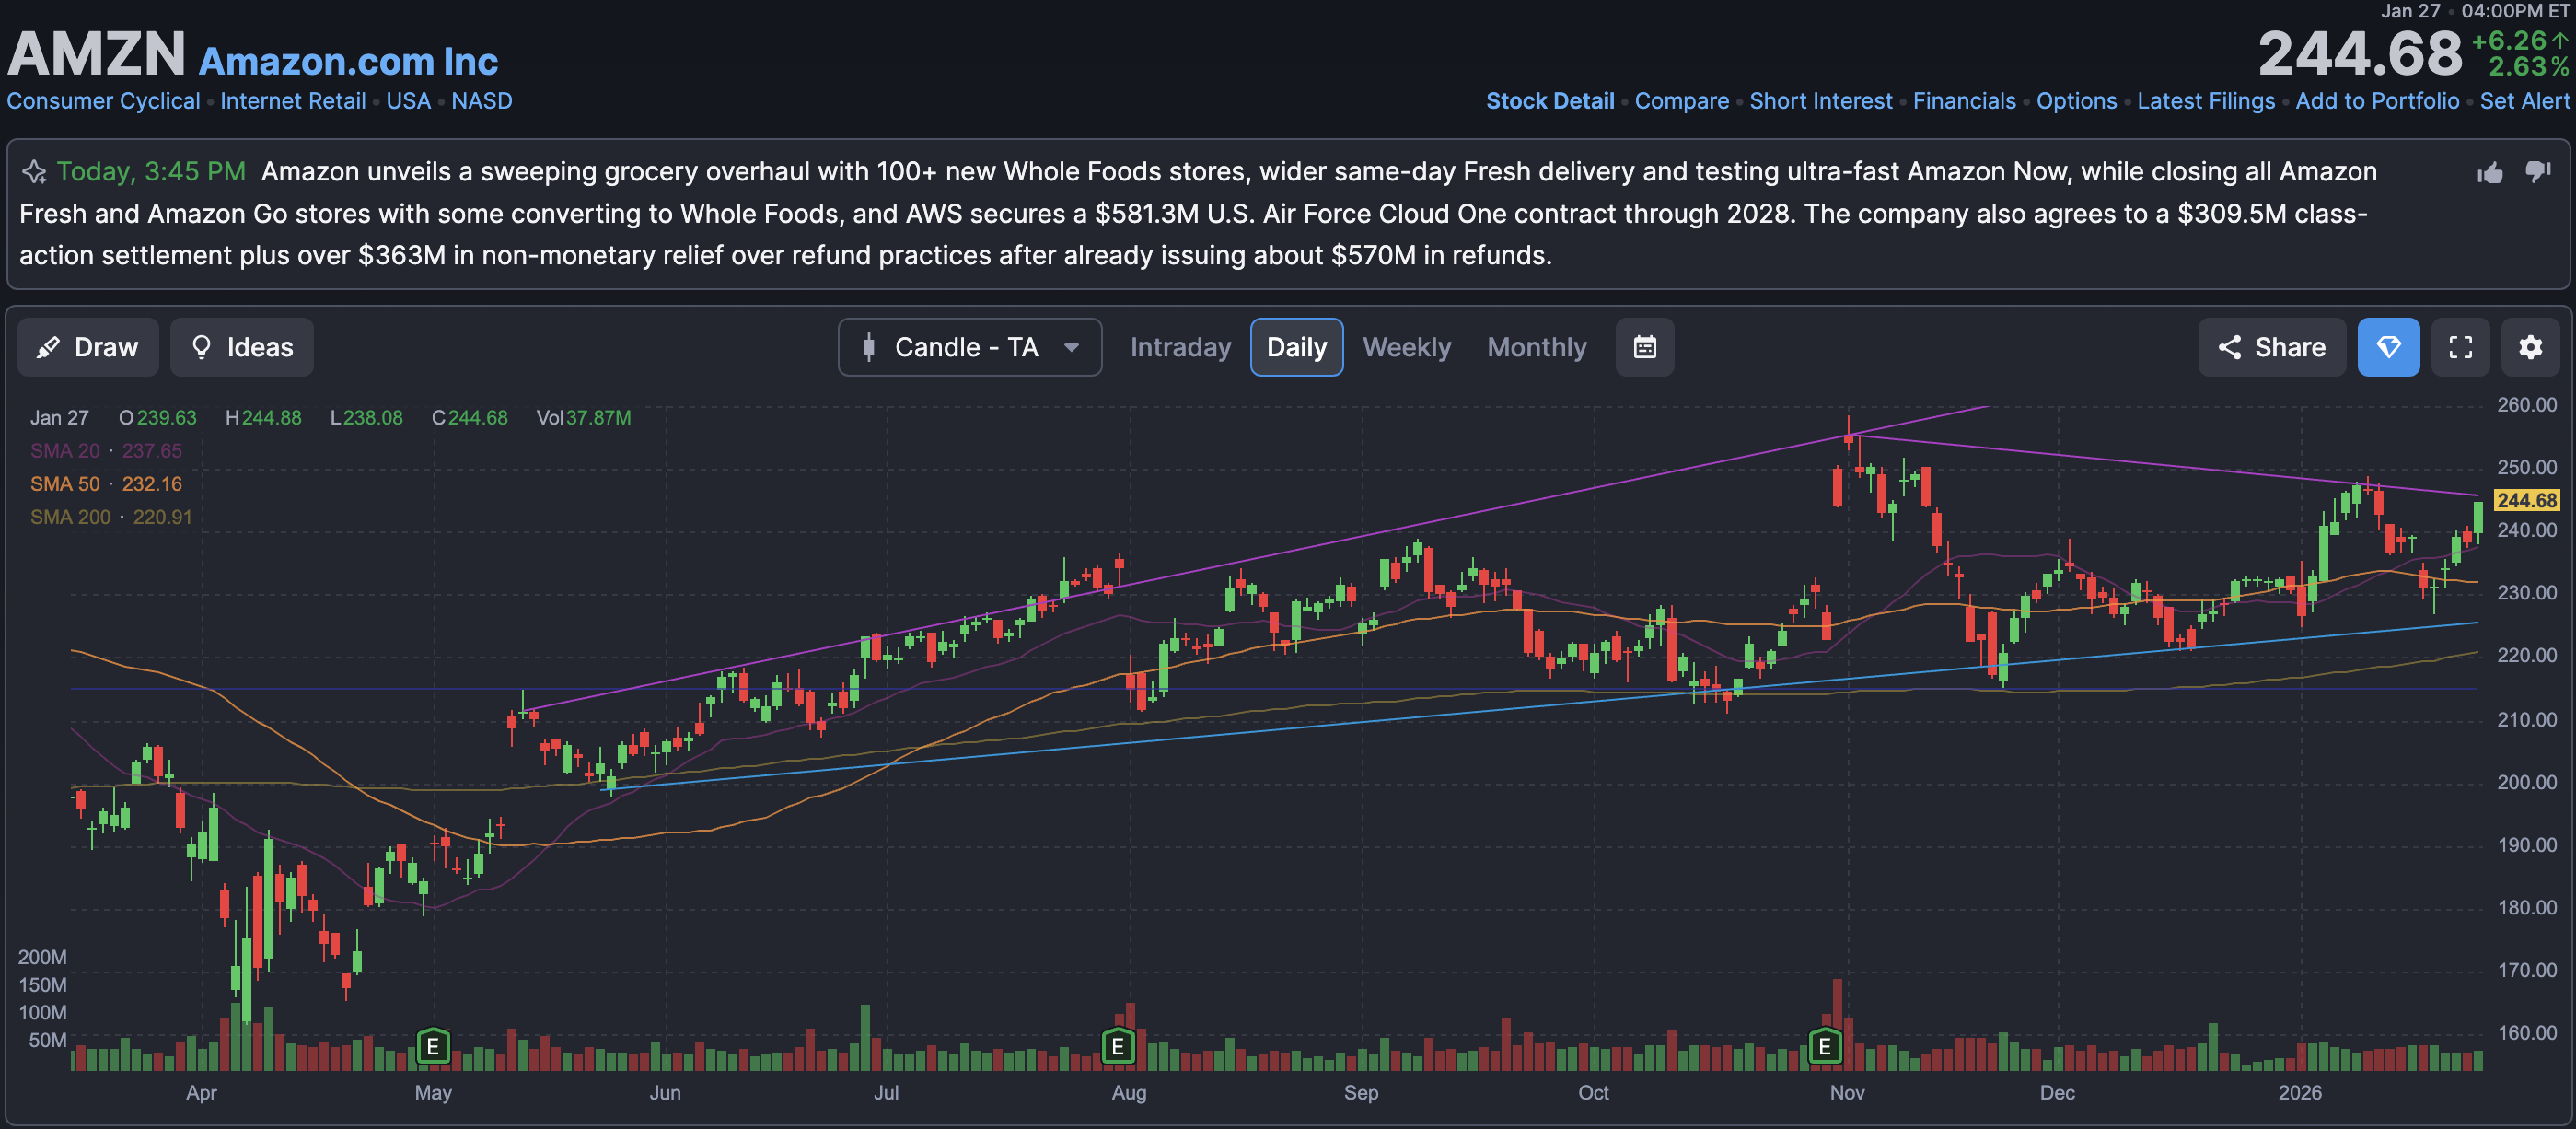This screenshot has width=2576, height=1129.
Task: Click the May earnings E marker
Action: pyautogui.click(x=433, y=1046)
